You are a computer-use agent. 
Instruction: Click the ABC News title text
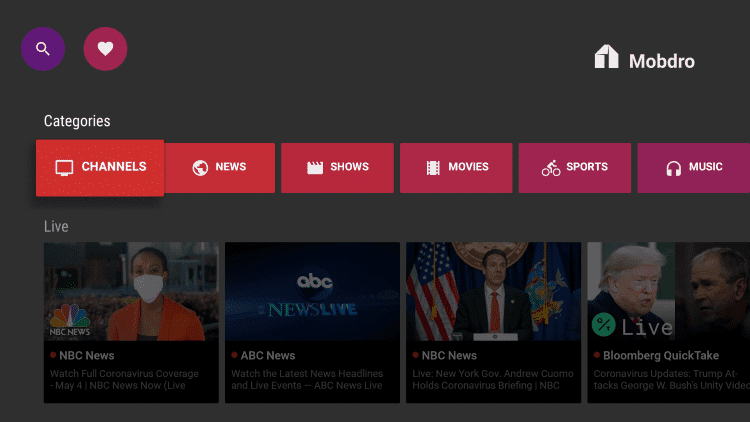267,355
